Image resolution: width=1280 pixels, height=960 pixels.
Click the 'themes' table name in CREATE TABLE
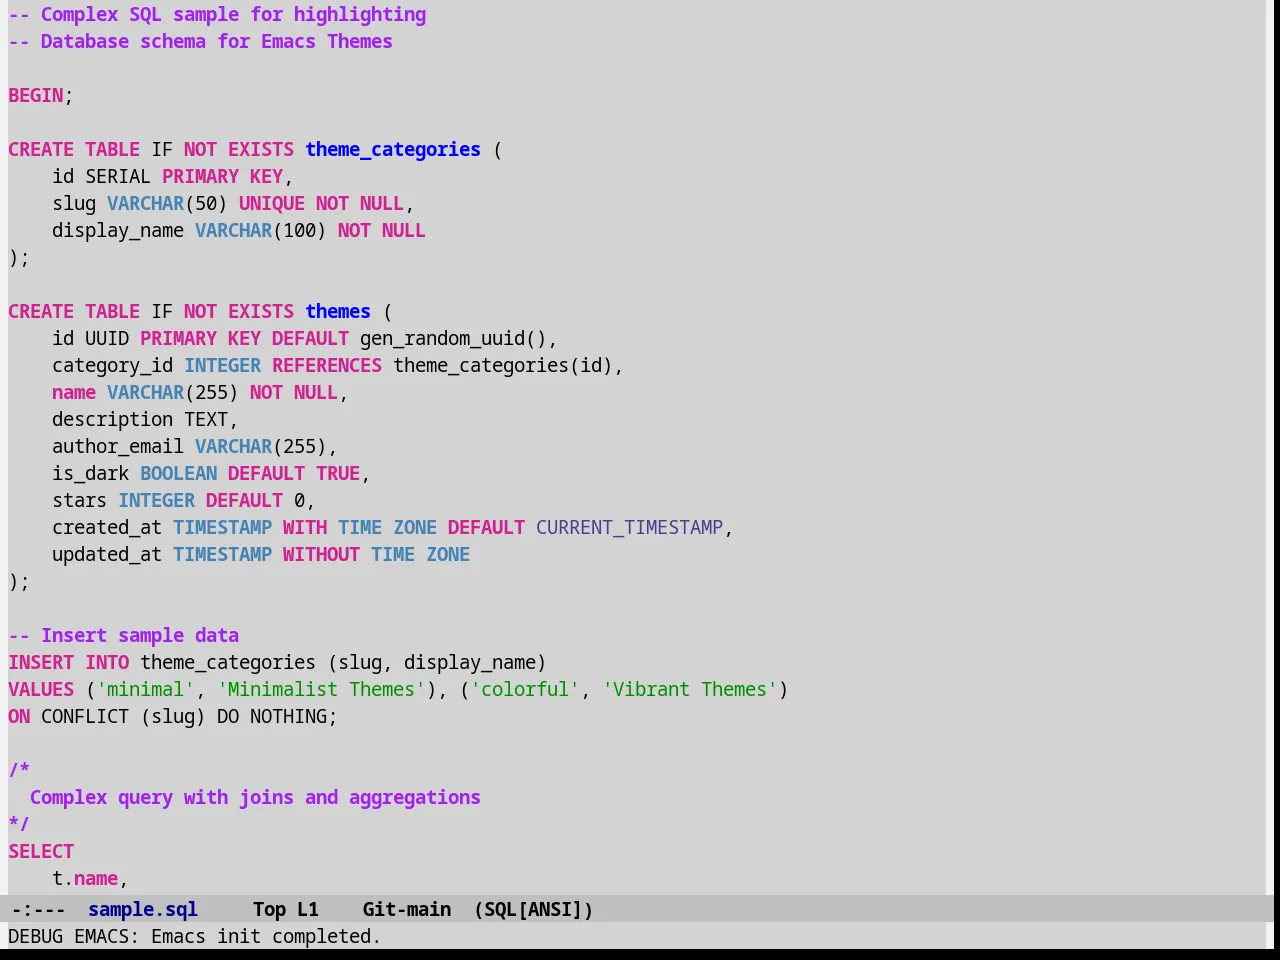pyautogui.click(x=338, y=311)
